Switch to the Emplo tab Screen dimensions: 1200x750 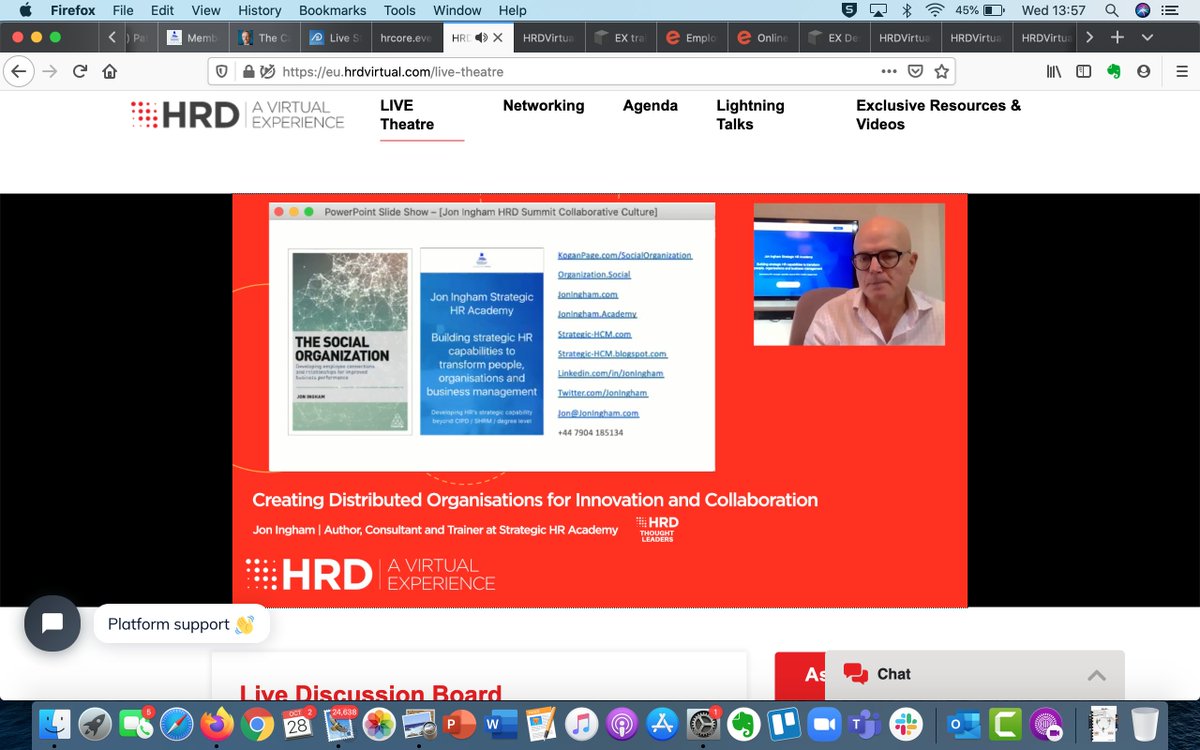[x=691, y=38]
